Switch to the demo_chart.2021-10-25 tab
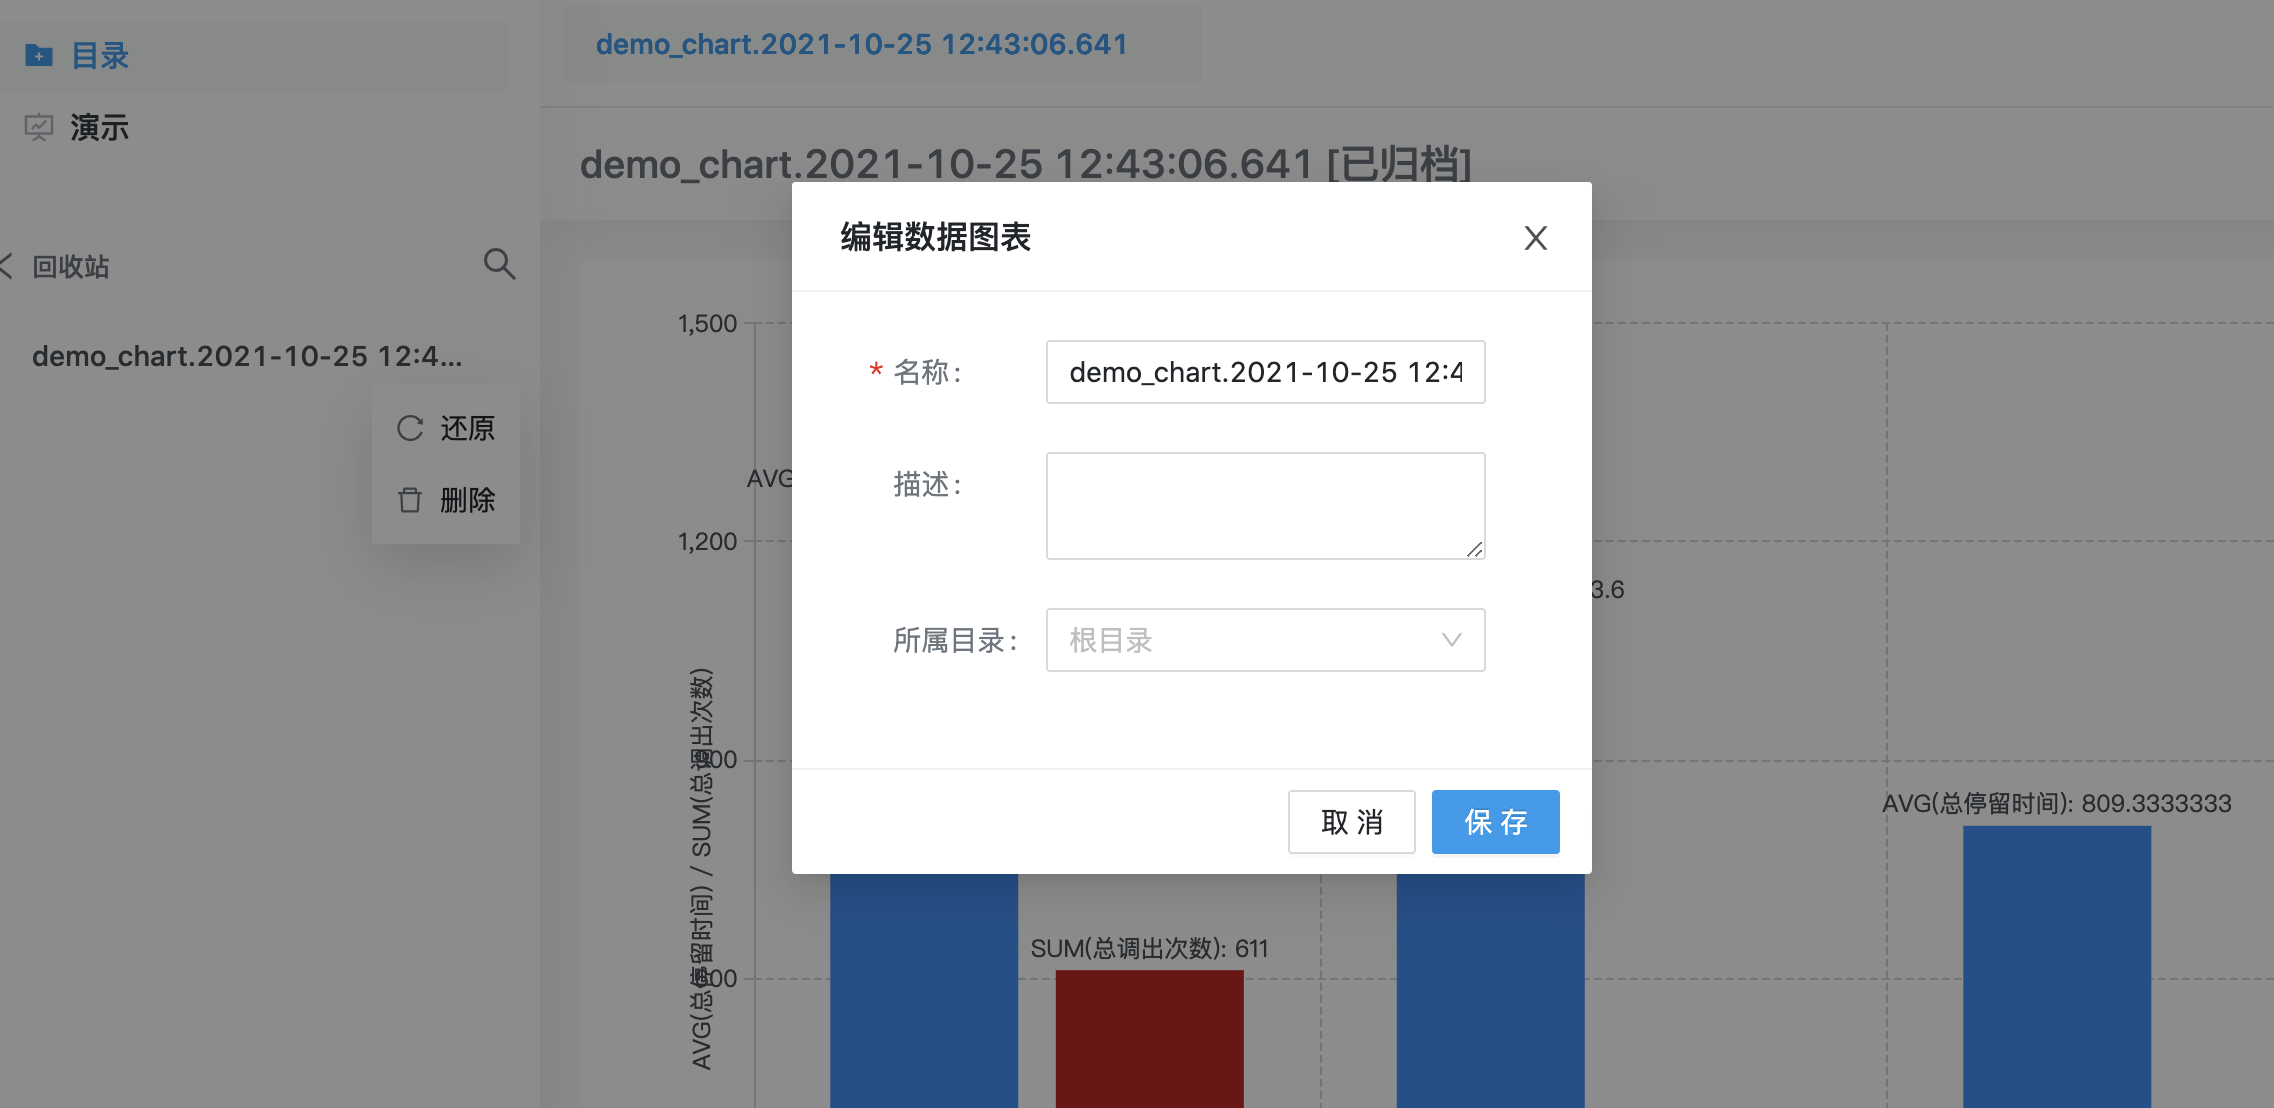2274x1108 pixels. coord(861,44)
